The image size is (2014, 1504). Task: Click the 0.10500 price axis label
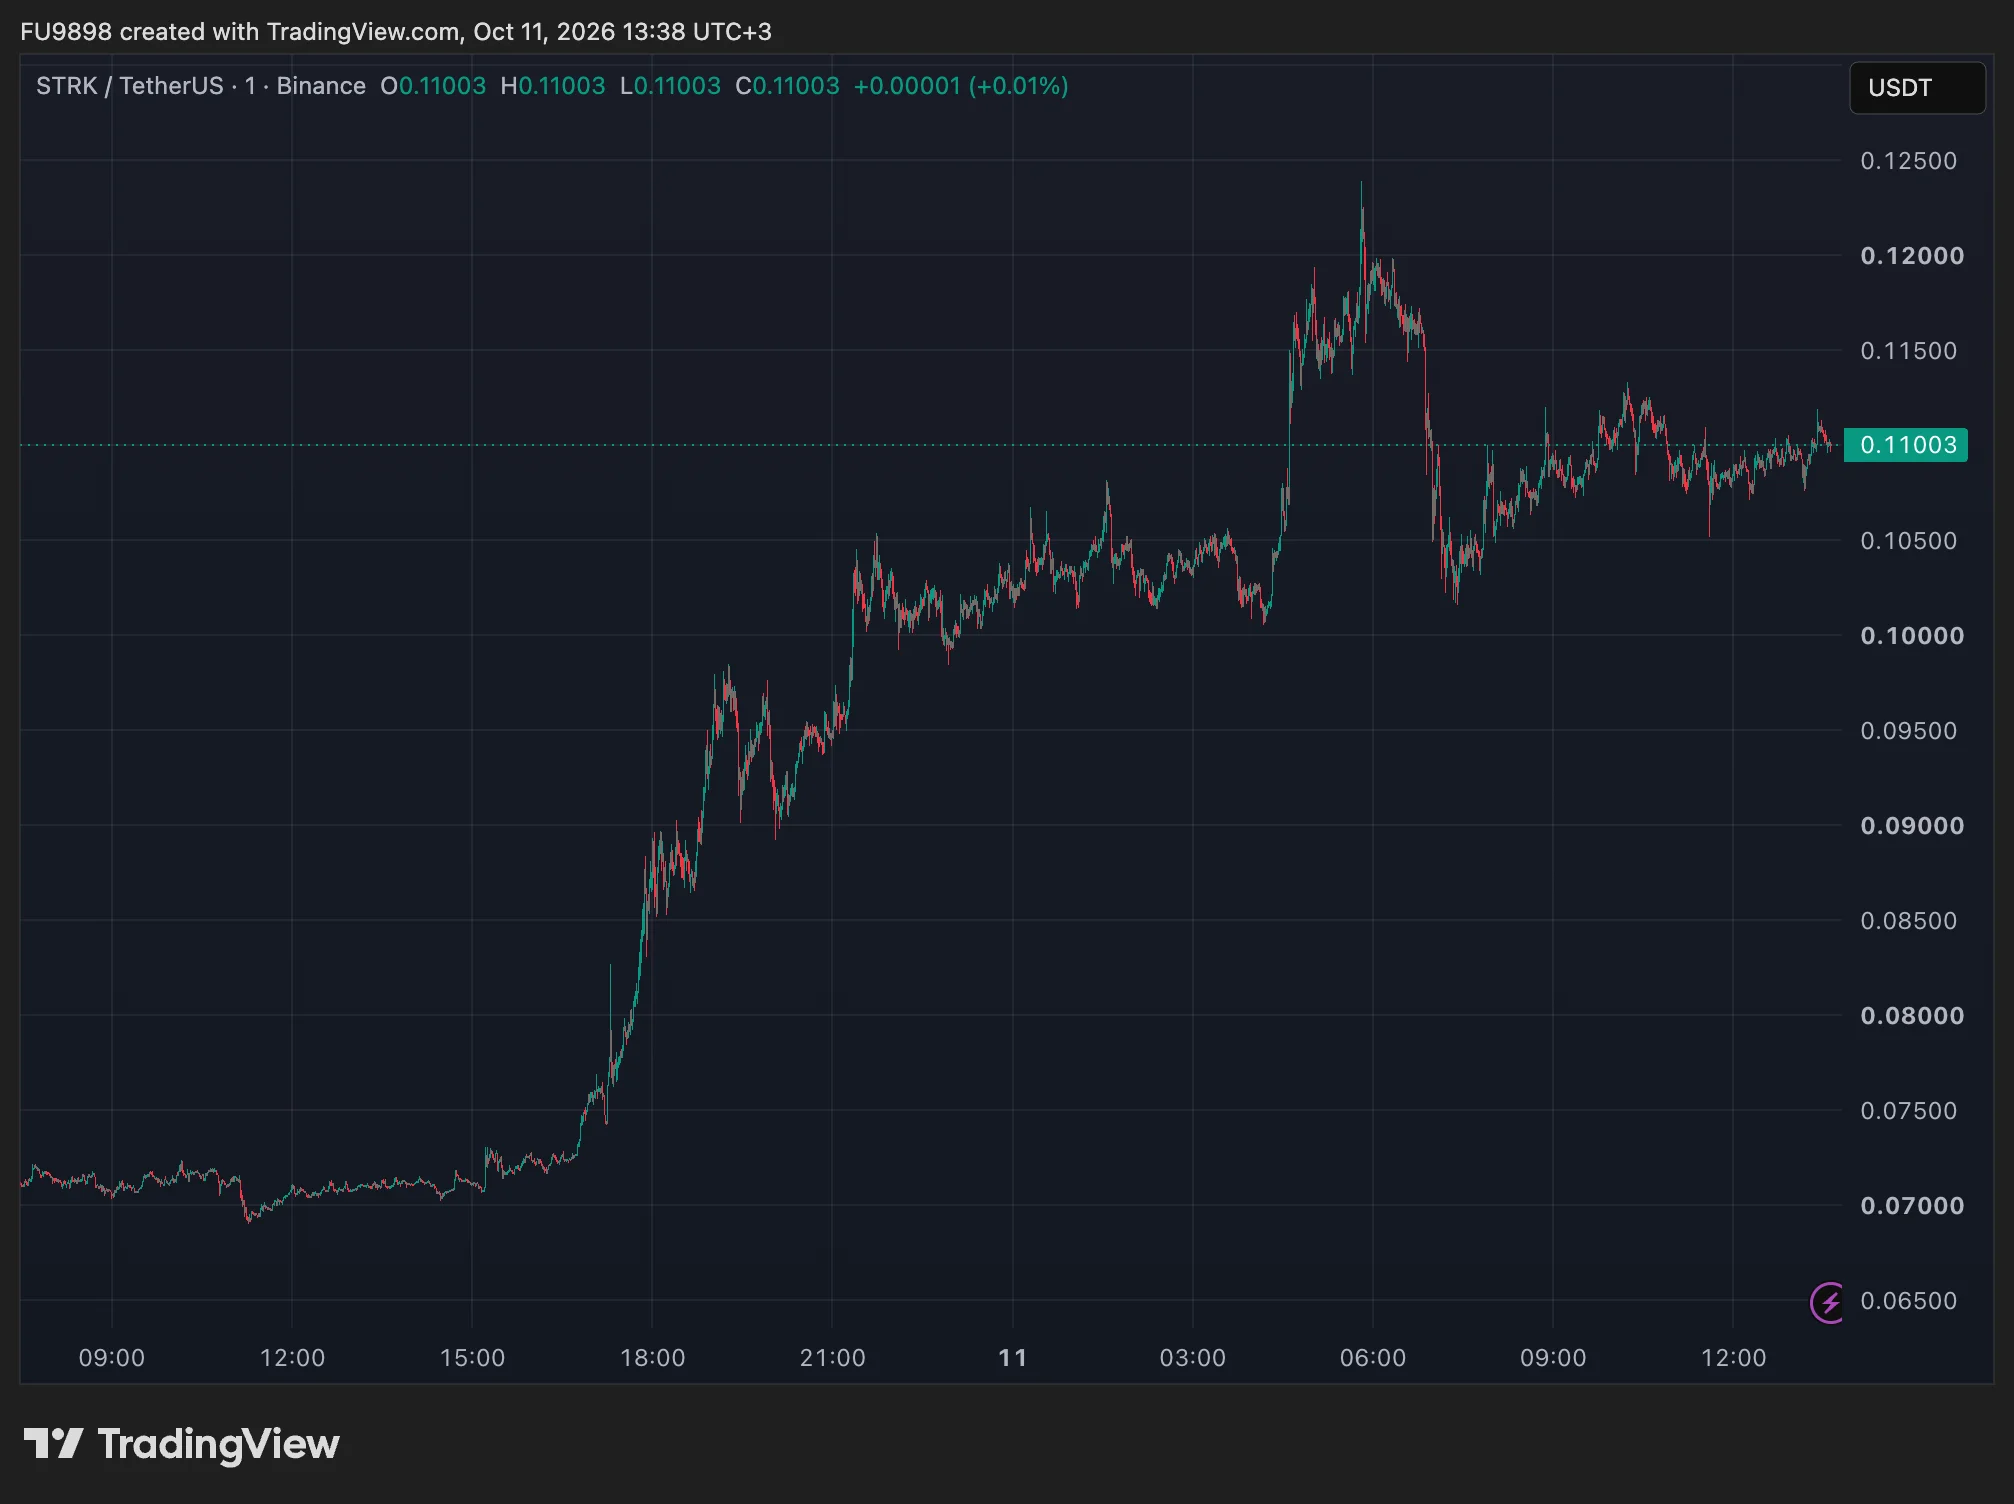tap(1908, 541)
